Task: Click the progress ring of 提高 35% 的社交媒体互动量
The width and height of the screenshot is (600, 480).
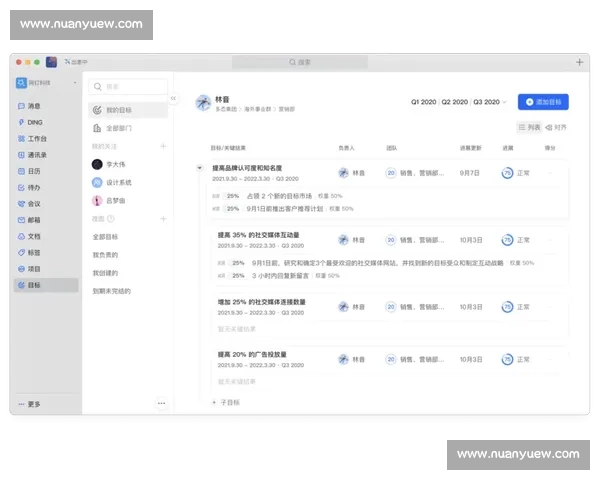Action: (507, 240)
